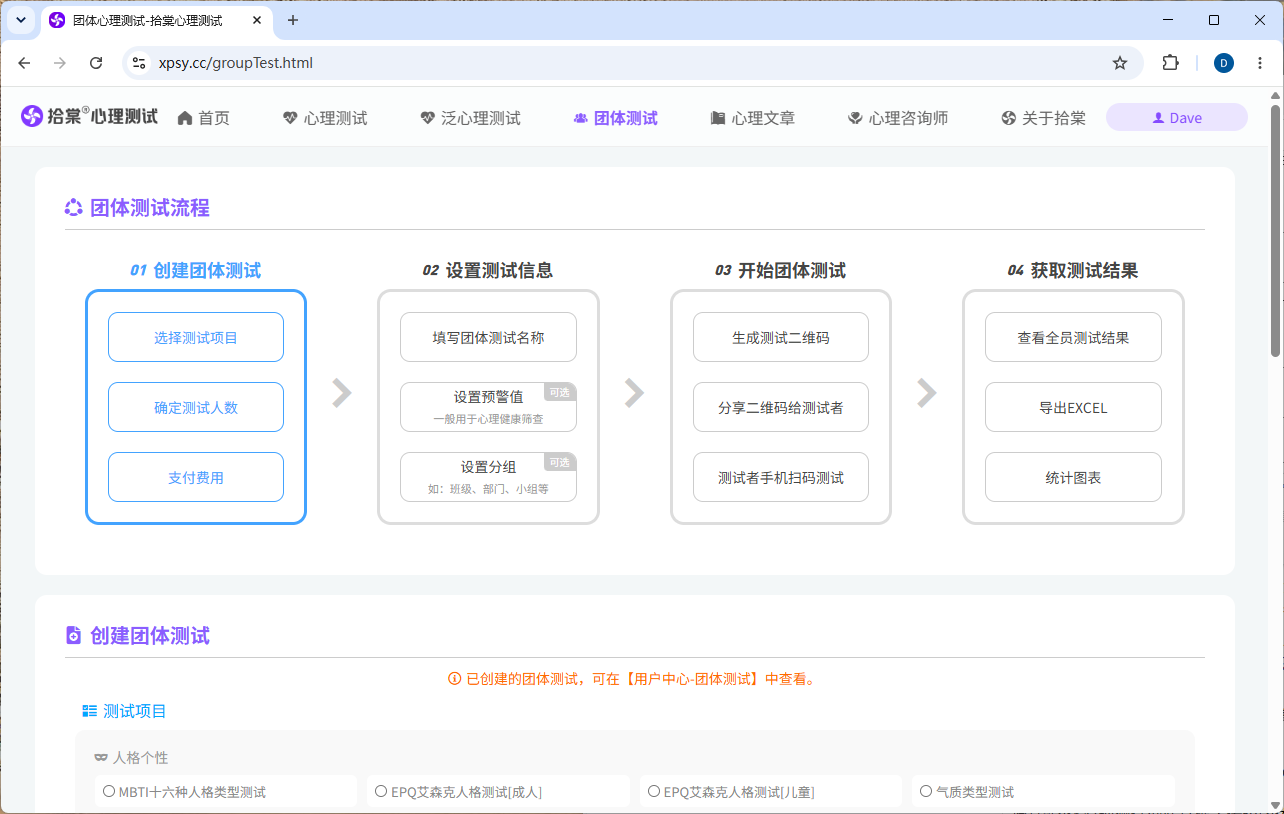
Task: Open the 心理测试 menu item
Action: pos(325,118)
